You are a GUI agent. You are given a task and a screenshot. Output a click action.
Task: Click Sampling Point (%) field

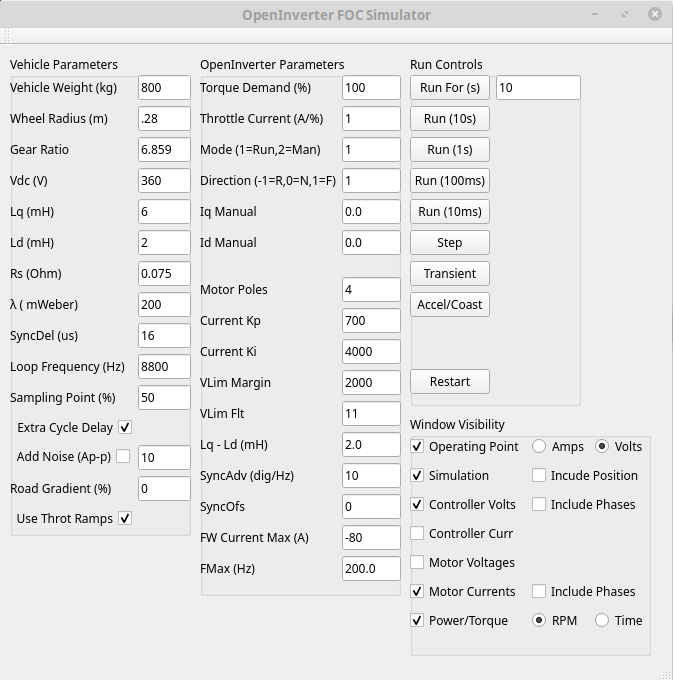pos(164,398)
